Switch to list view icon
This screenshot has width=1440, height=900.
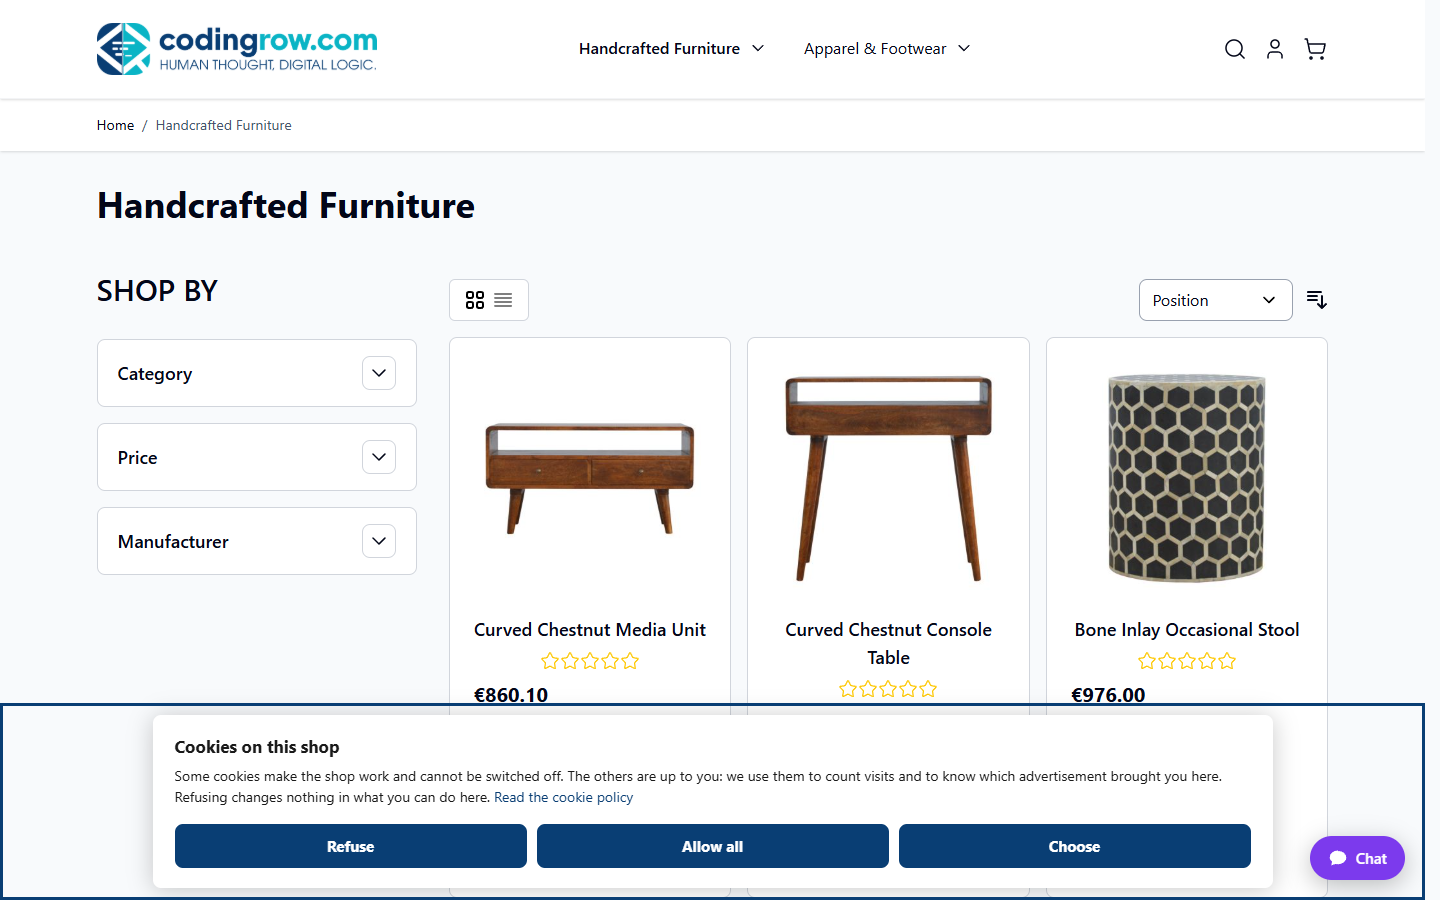pos(503,300)
